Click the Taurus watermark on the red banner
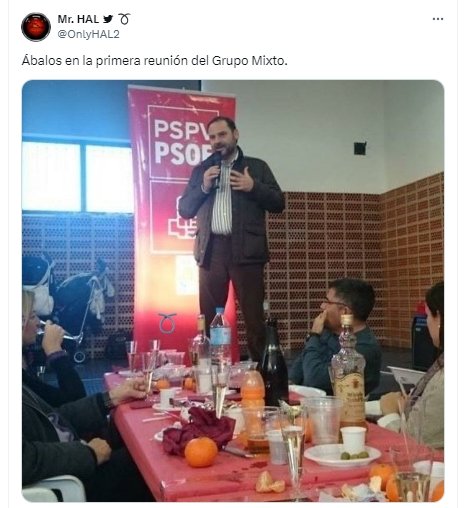Image resolution: width=466 pixels, height=508 pixels. (167, 323)
